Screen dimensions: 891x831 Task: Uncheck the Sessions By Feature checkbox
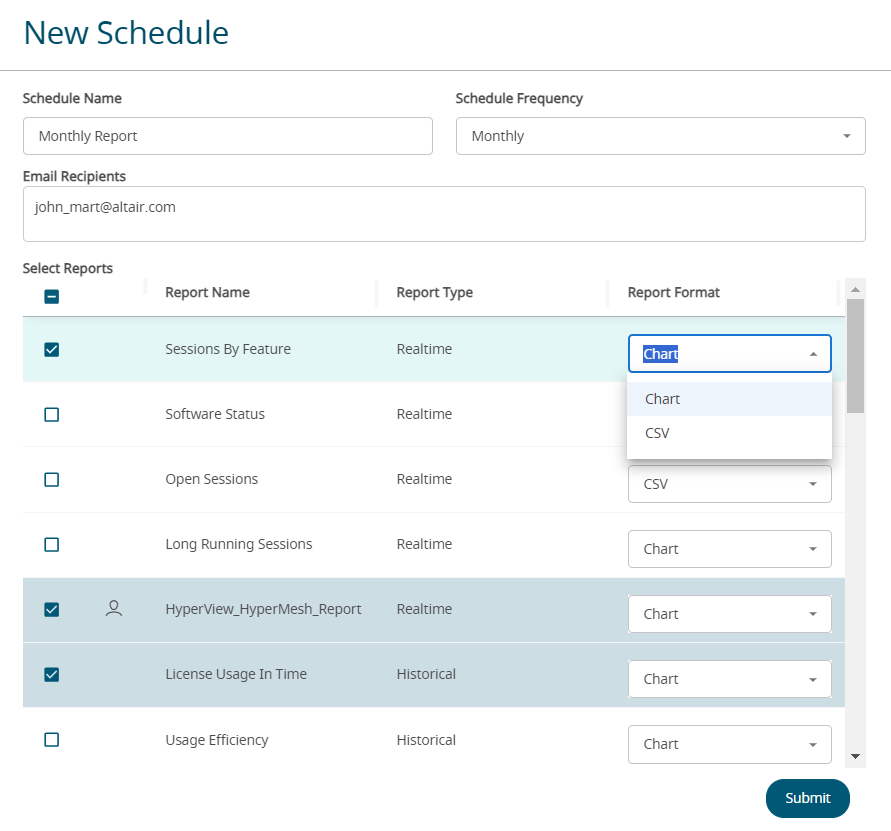[52, 349]
